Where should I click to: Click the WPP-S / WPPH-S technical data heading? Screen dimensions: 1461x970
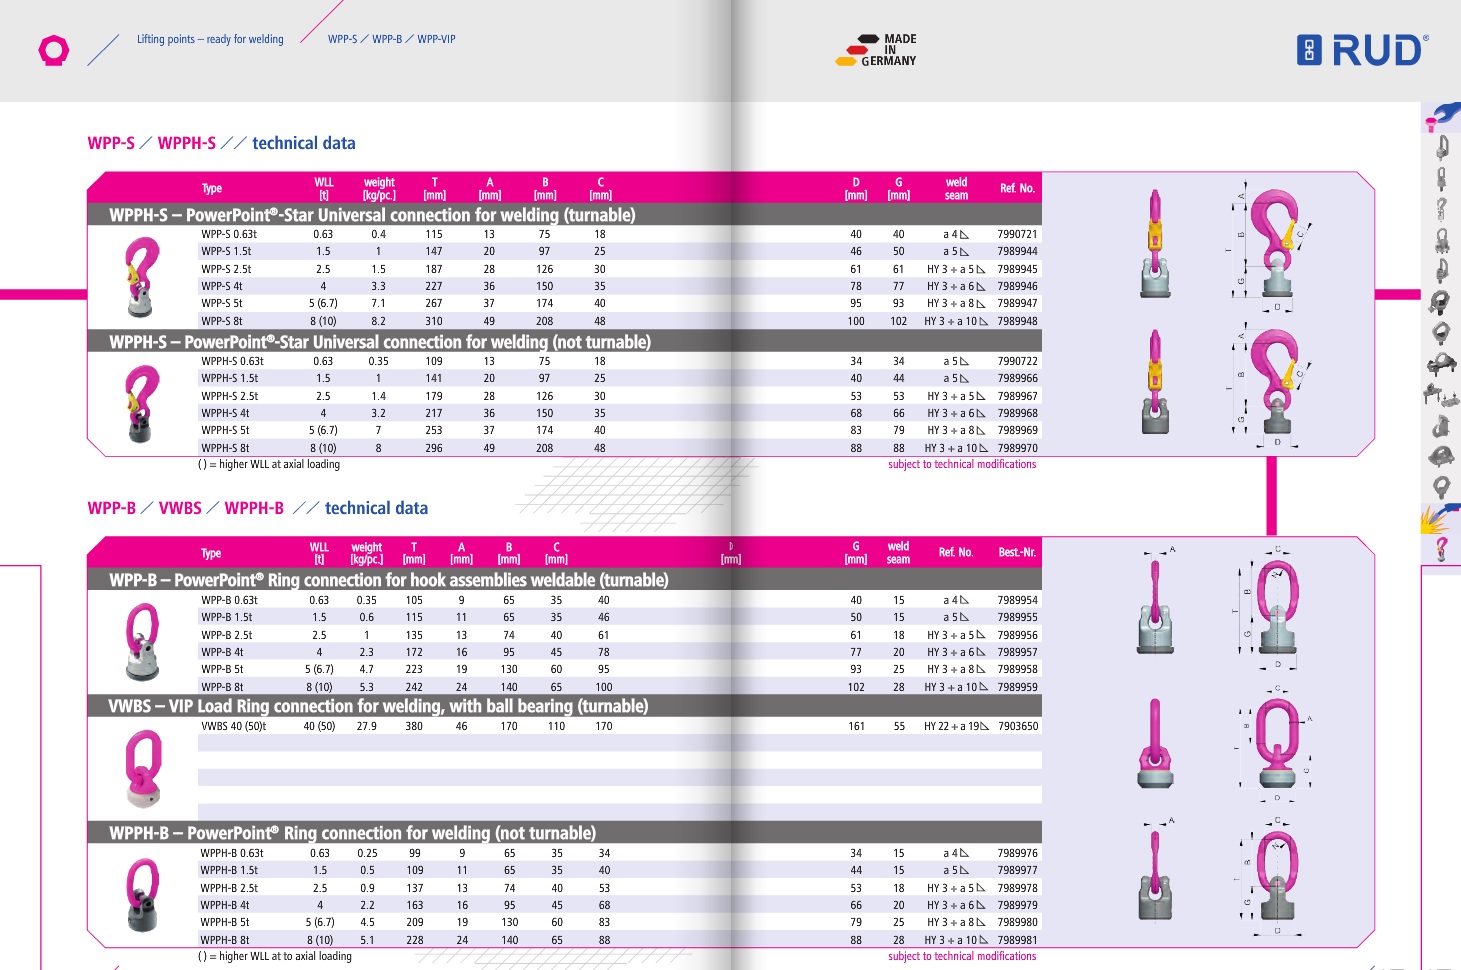pos(221,143)
